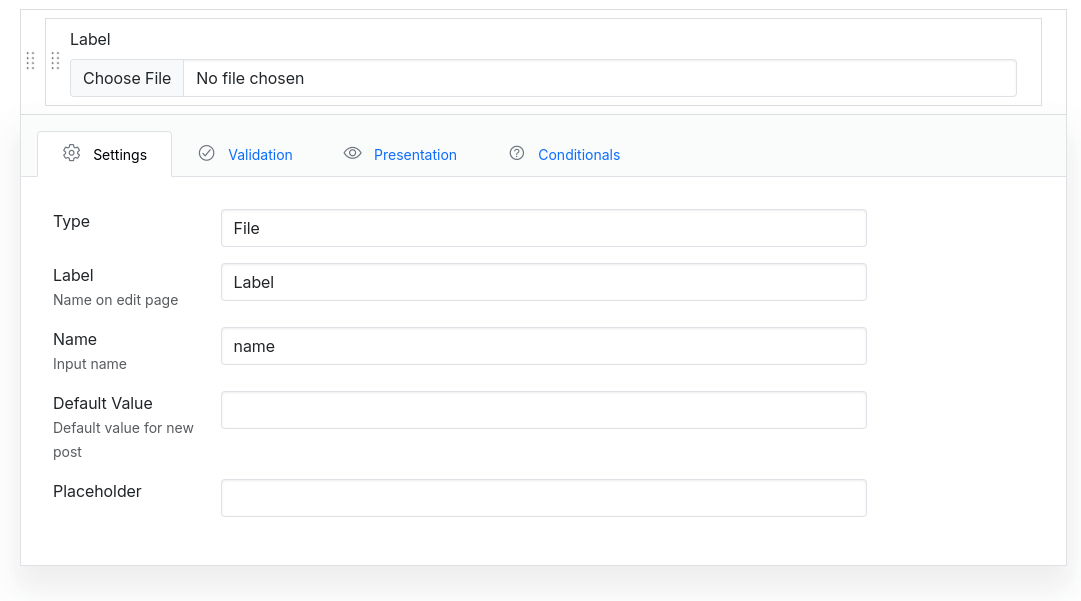Click the gear icon on the Settings tab
This screenshot has width=1081, height=601.
point(71,154)
